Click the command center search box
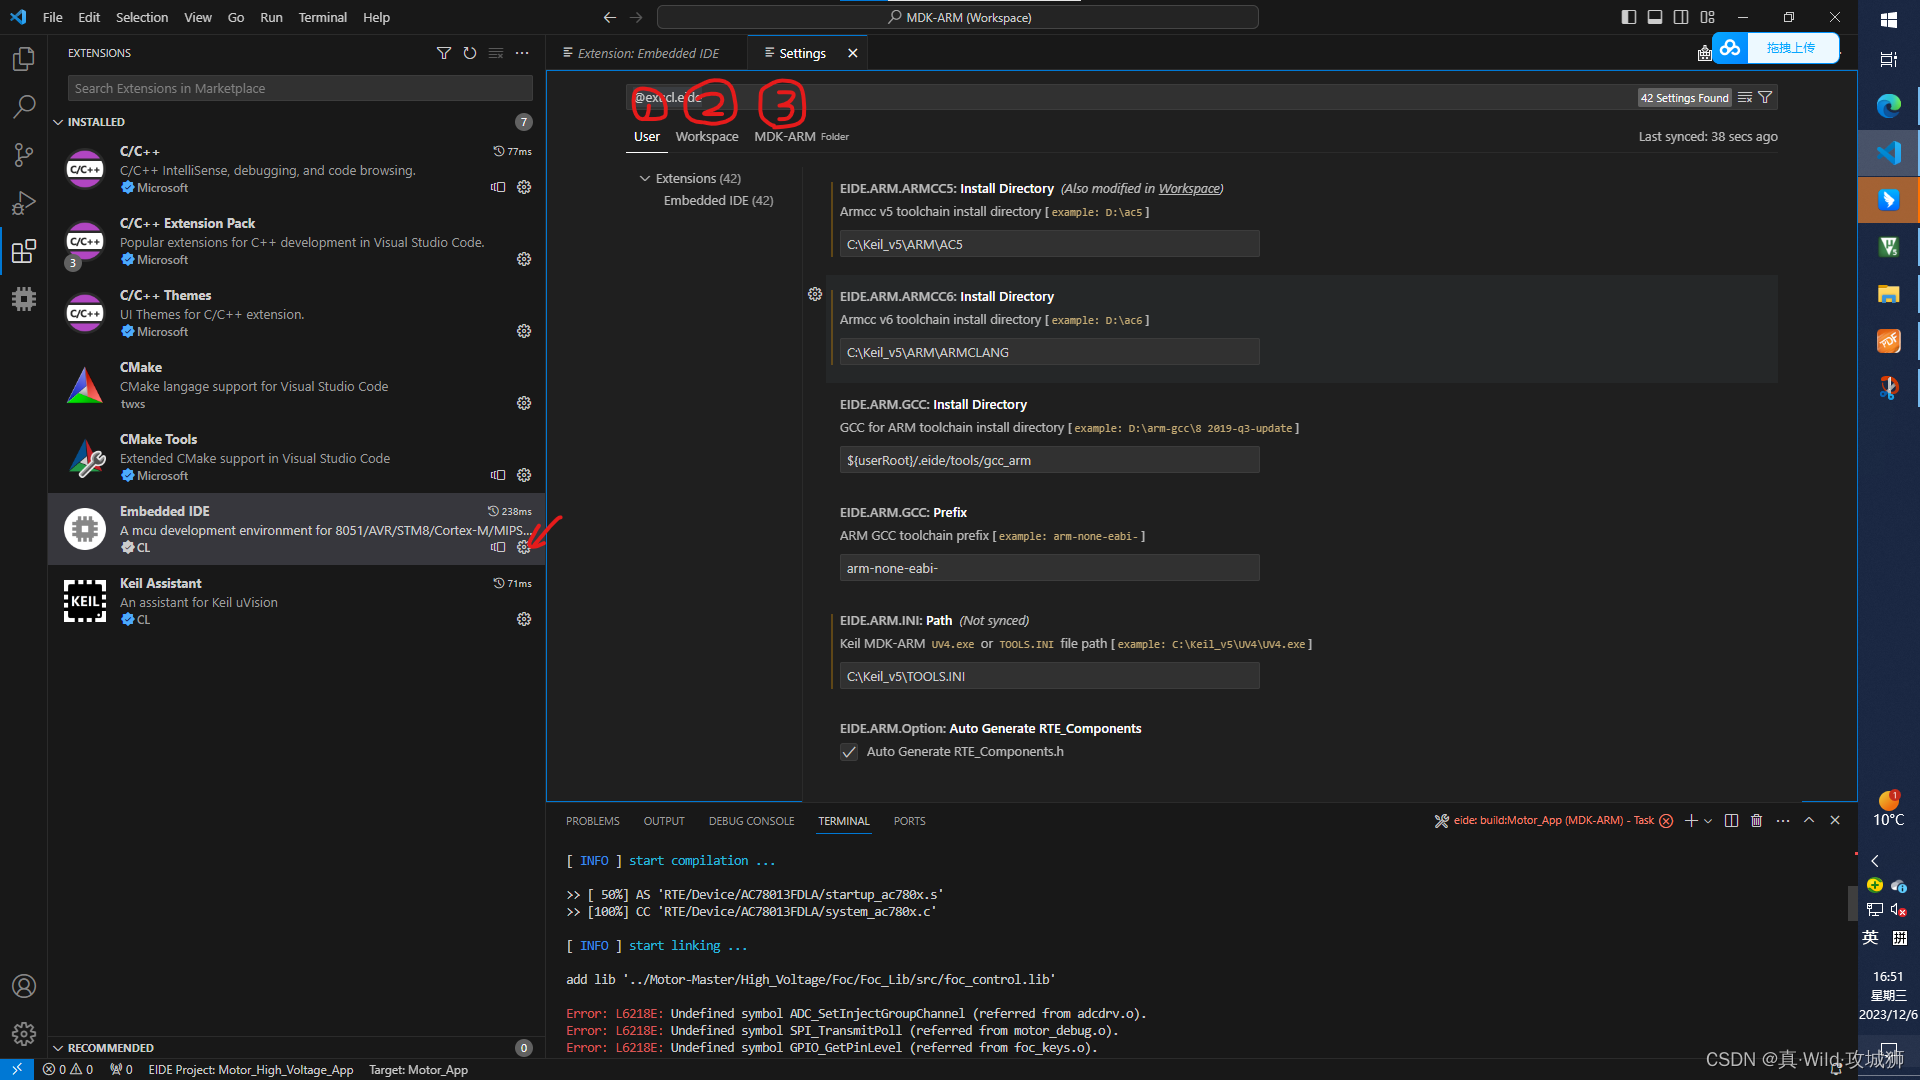1920x1080 pixels. click(x=957, y=17)
